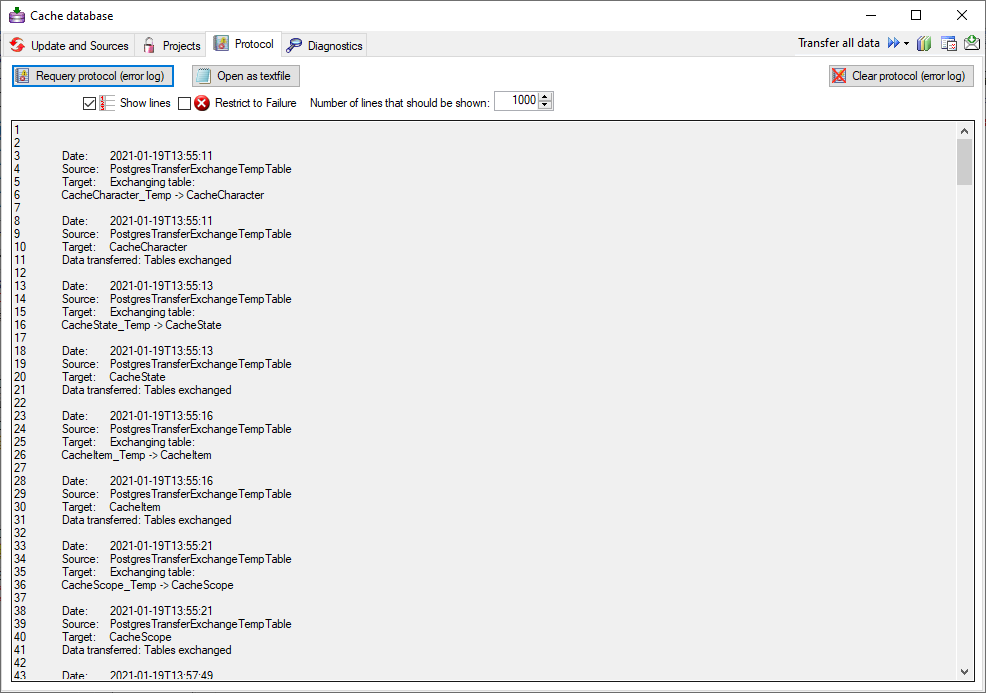Click line 4 Source PostgresTransferExchangeTempTable
The height and width of the screenshot is (693, 986).
pos(201,169)
